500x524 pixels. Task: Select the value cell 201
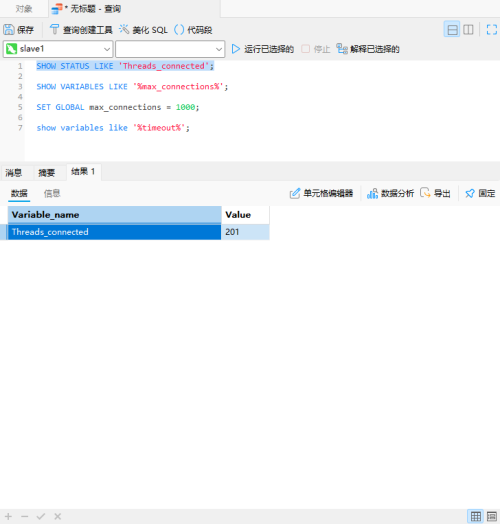tap(245, 232)
